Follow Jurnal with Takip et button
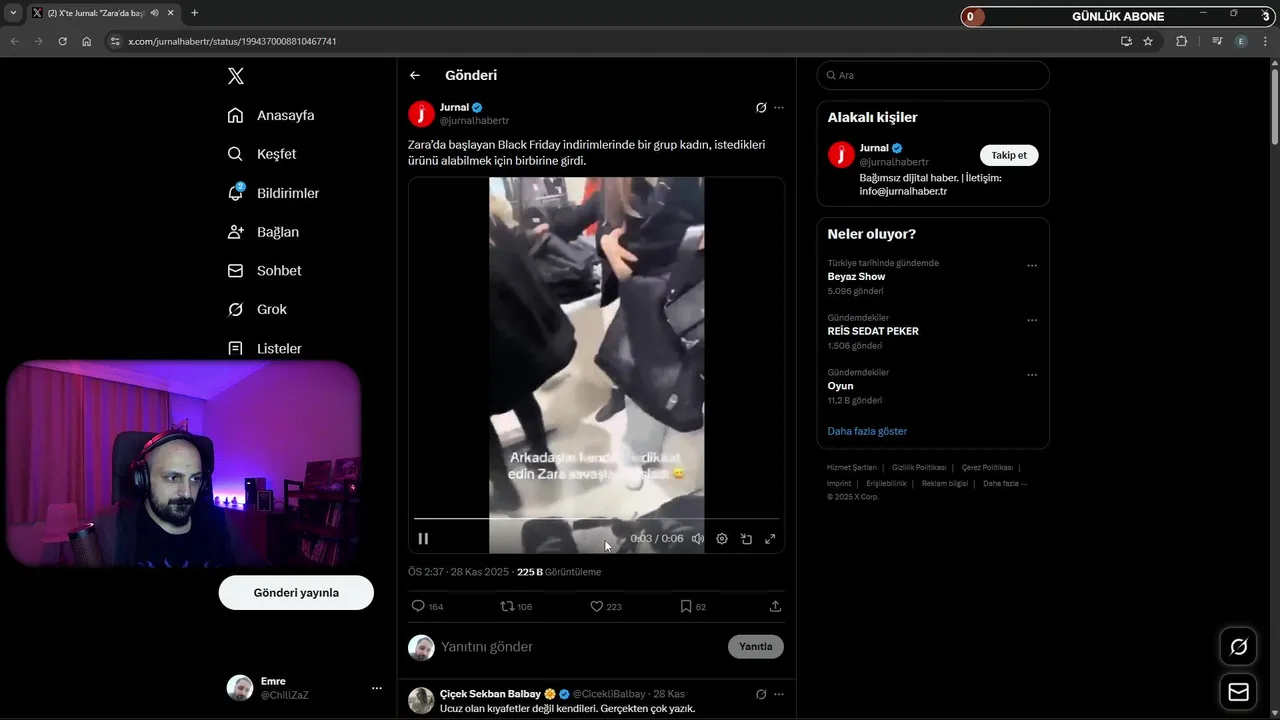The height and width of the screenshot is (720, 1280). 1009,155
